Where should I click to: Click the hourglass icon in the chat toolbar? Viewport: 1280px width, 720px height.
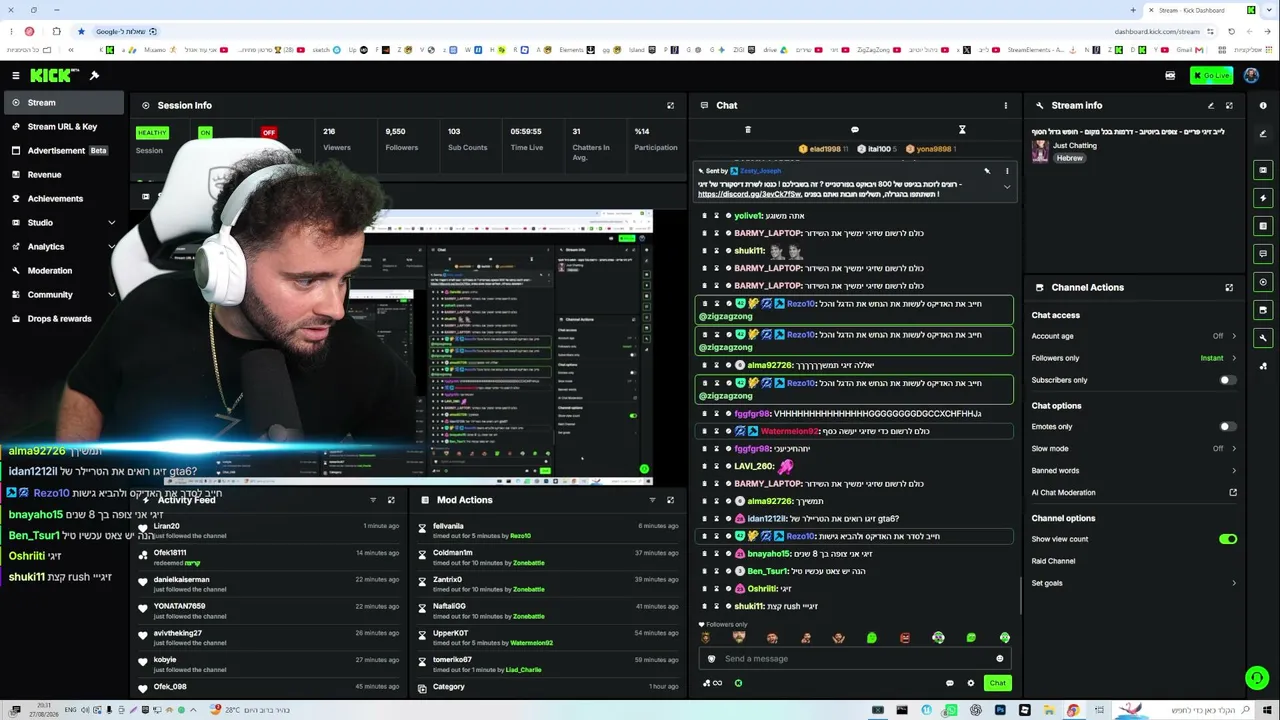point(962,130)
